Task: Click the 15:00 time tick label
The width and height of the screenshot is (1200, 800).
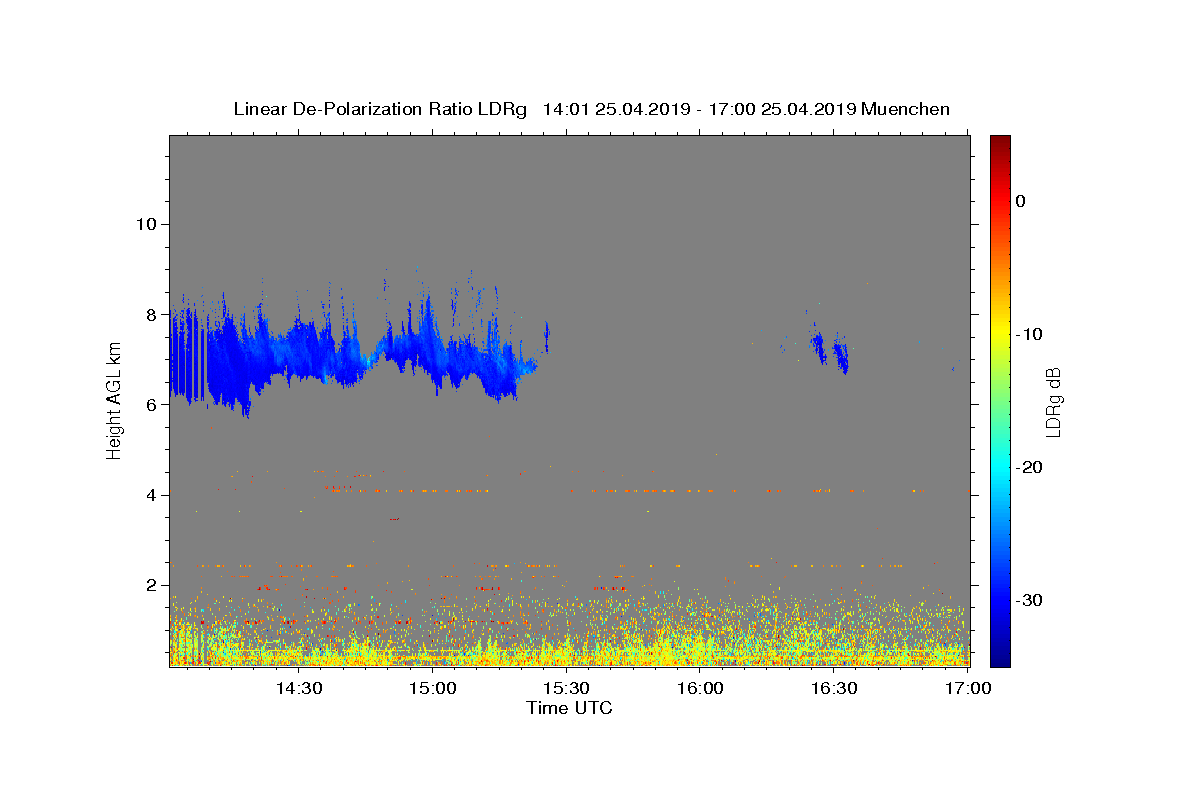Action: (433, 688)
